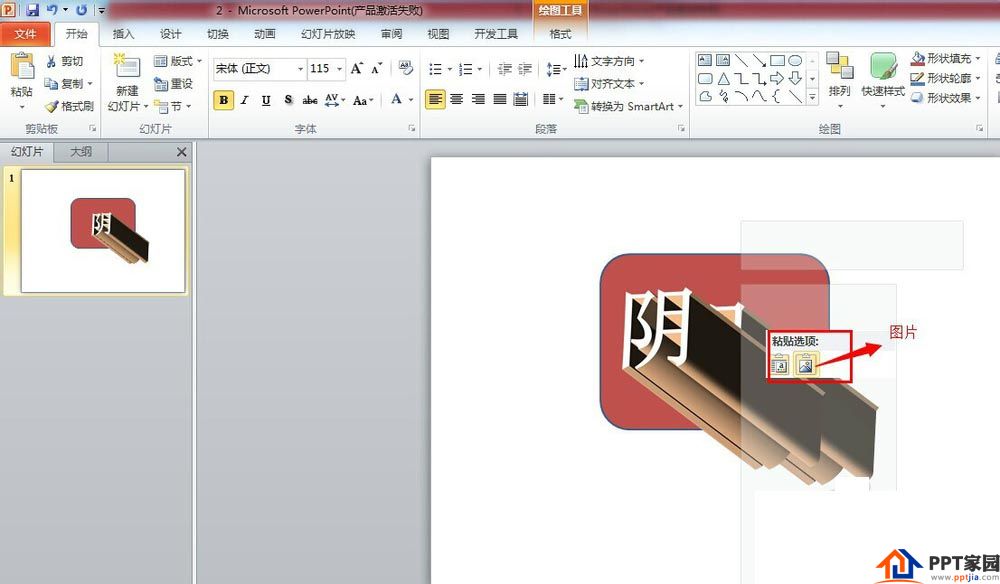Toggle italic formatting
Screen dimensions: 1000x584
point(244,100)
